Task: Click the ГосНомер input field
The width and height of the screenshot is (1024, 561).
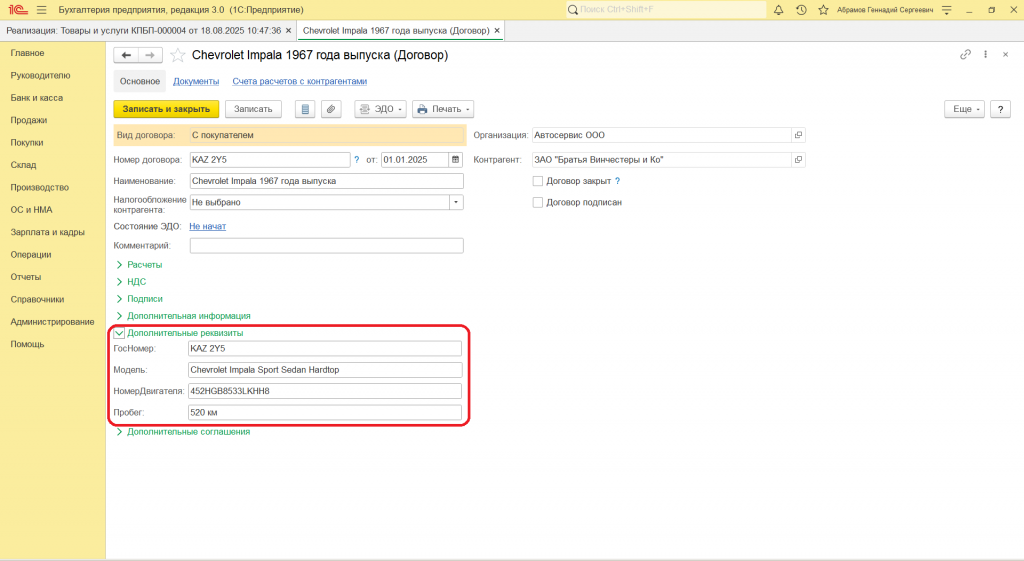Action: pyautogui.click(x=325, y=349)
